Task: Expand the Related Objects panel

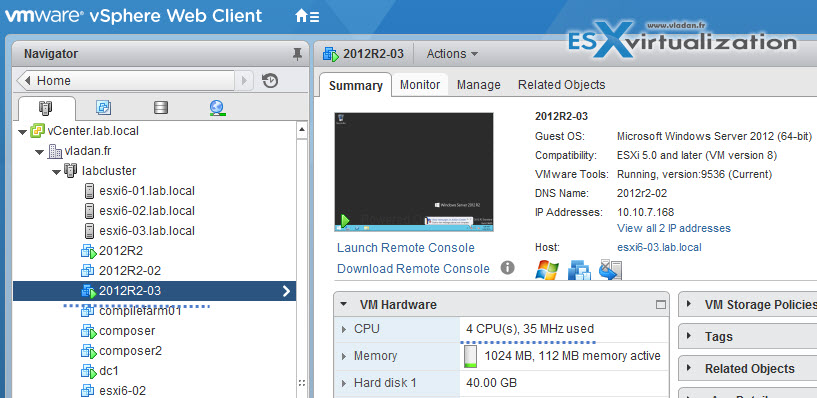Action: [690, 368]
